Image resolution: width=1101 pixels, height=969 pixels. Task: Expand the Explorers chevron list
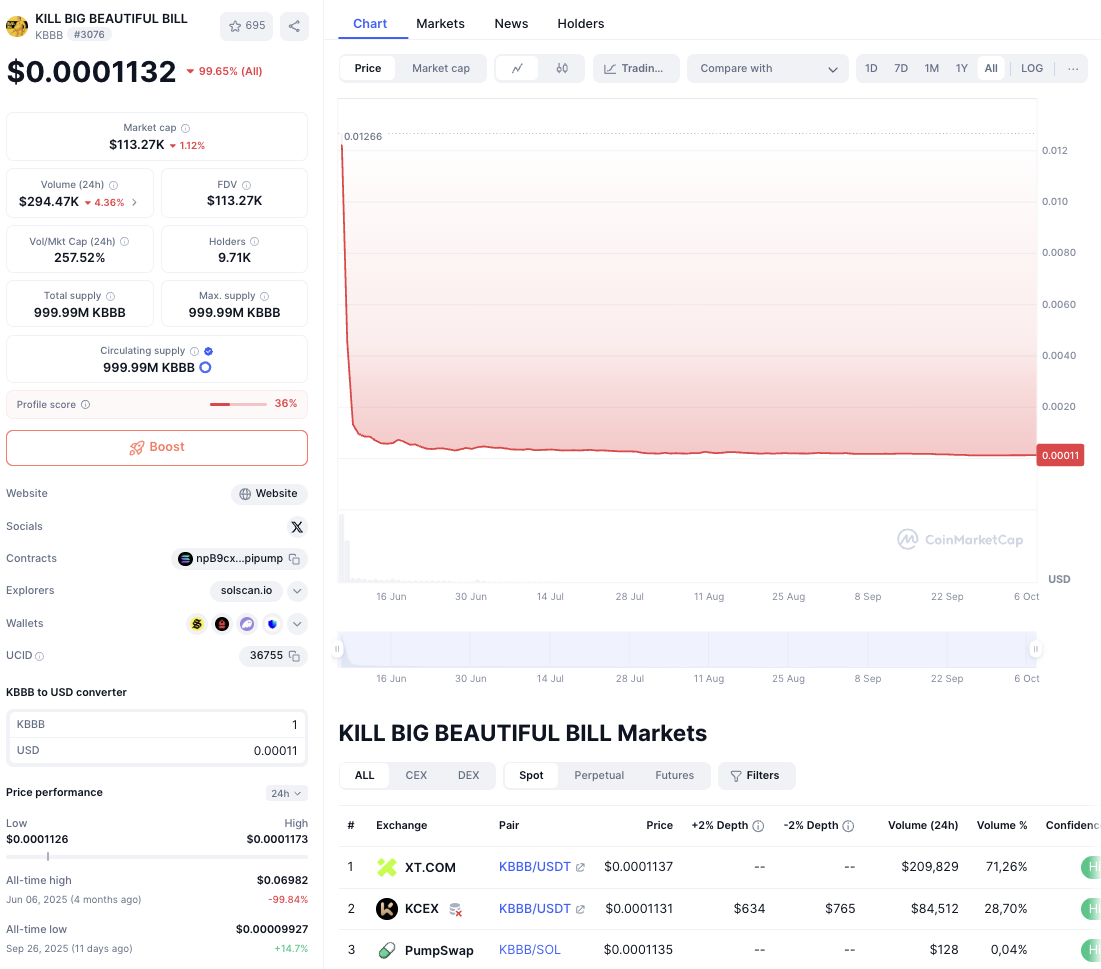tap(297, 591)
